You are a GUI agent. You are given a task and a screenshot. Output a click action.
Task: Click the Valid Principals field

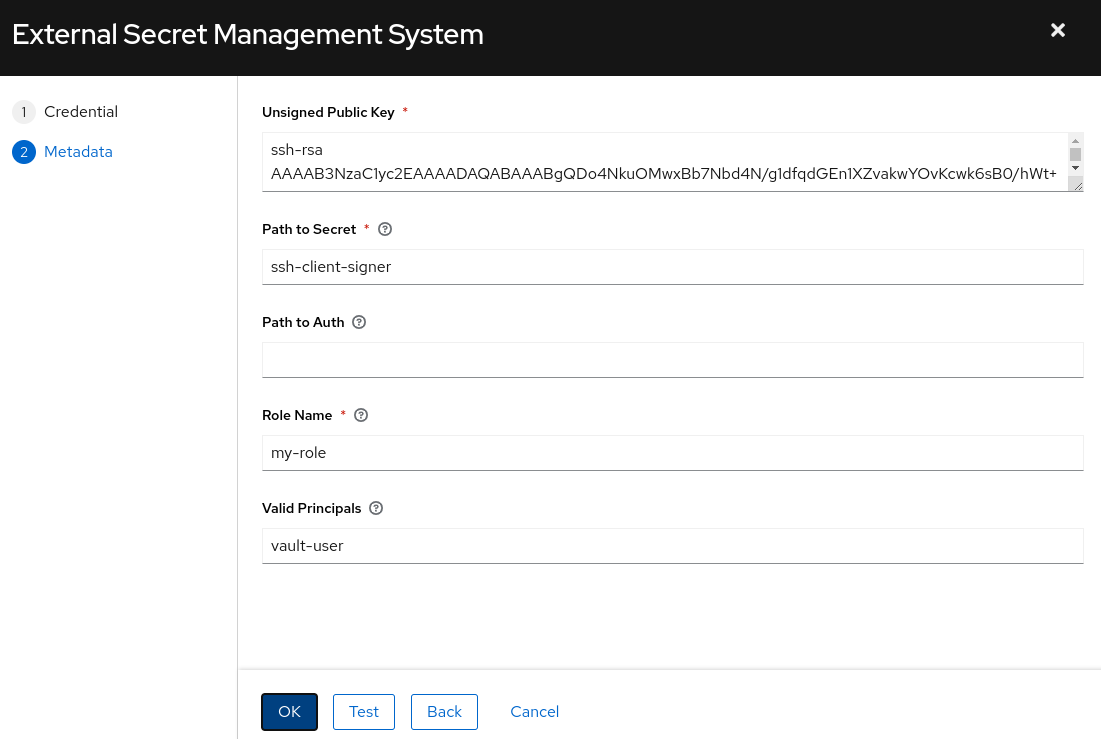[672, 546]
